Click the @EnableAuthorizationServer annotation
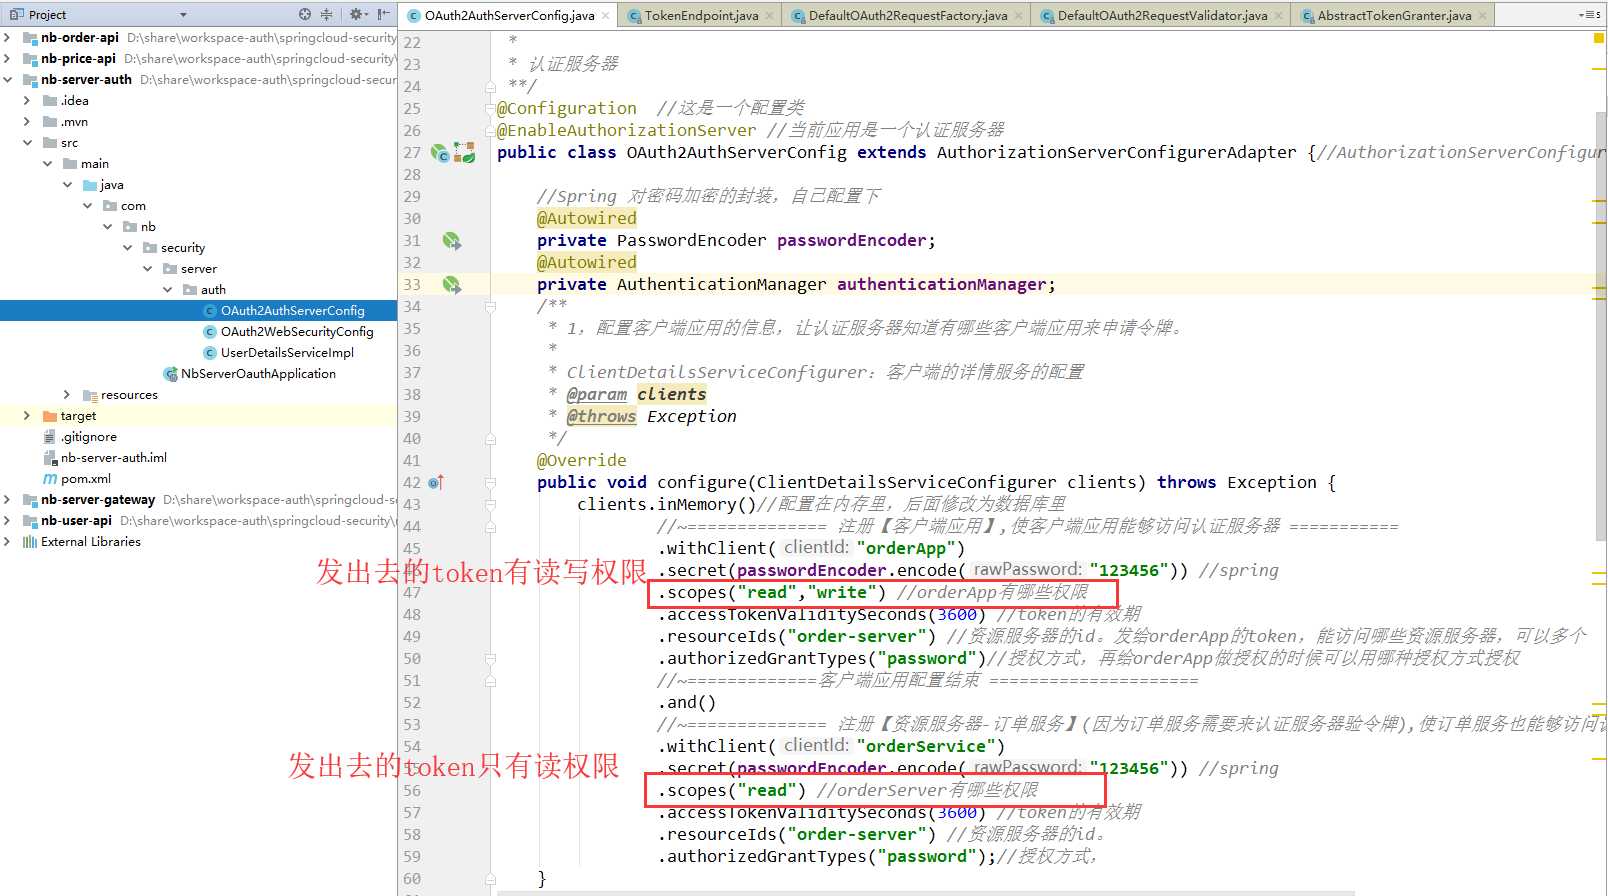Image resolution: width=1608 pixels, height=896 pixels. [x=626, y=130]
